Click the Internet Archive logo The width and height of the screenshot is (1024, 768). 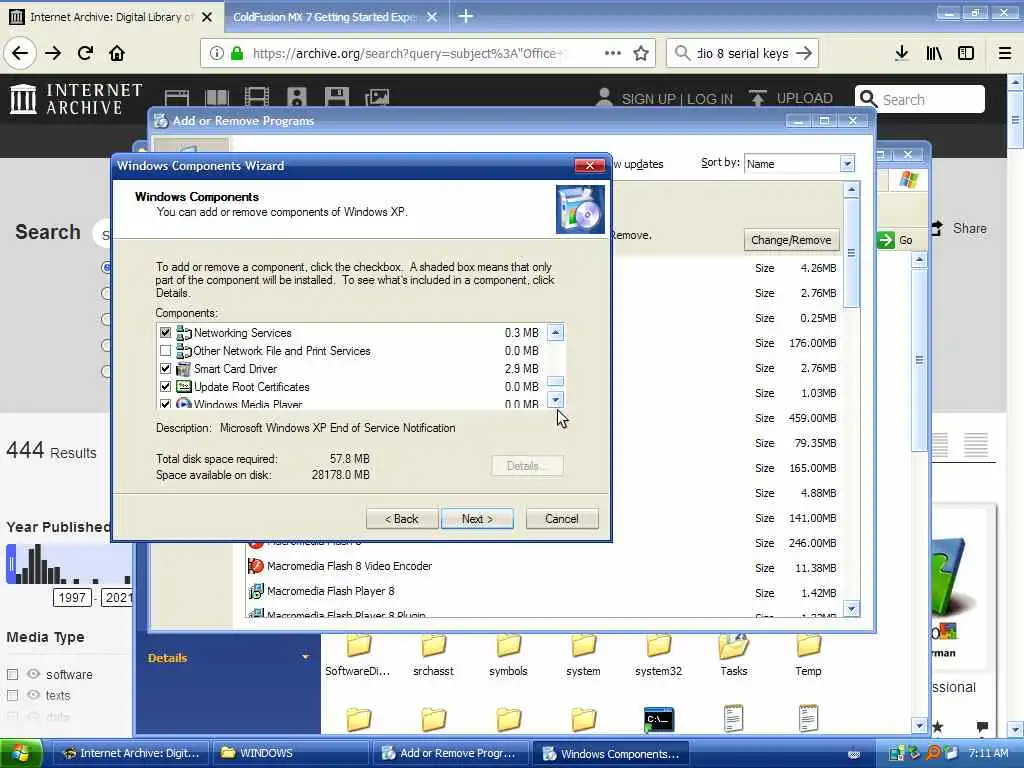click(76, 99)
